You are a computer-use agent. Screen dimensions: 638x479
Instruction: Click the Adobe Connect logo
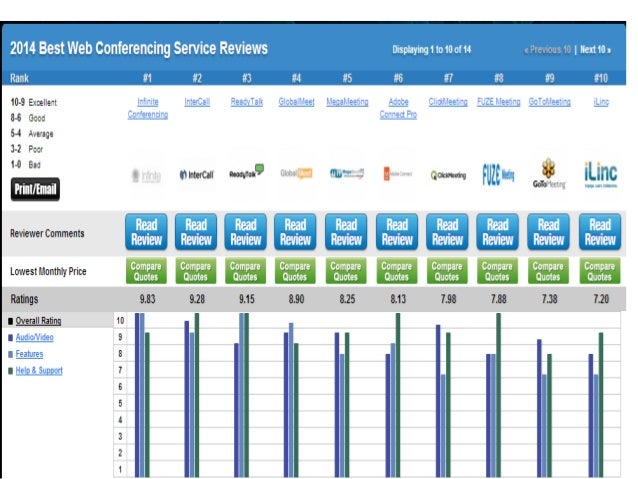(x=398, y=174)
